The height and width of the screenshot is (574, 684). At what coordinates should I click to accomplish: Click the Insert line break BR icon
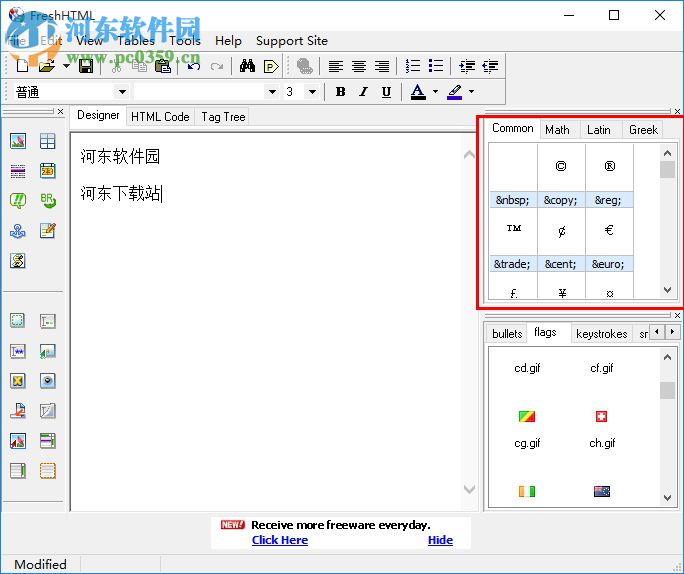tap(48, 201)
